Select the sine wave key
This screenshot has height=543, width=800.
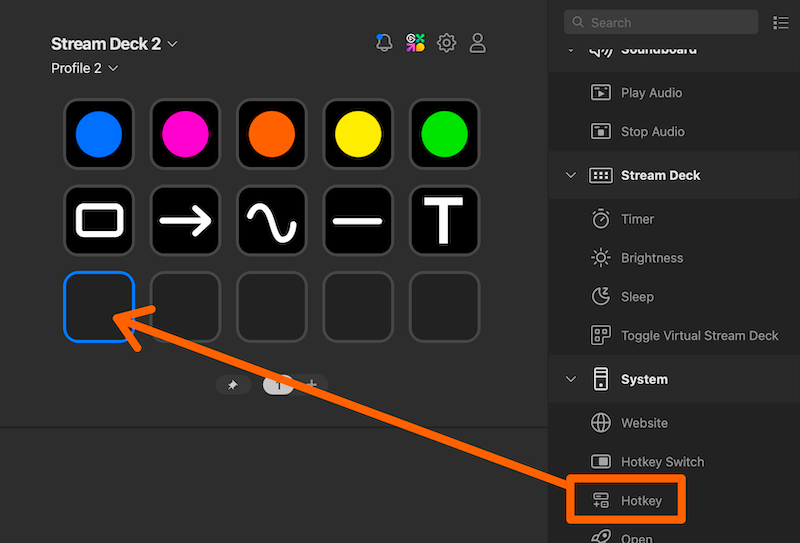coord(271,220)
